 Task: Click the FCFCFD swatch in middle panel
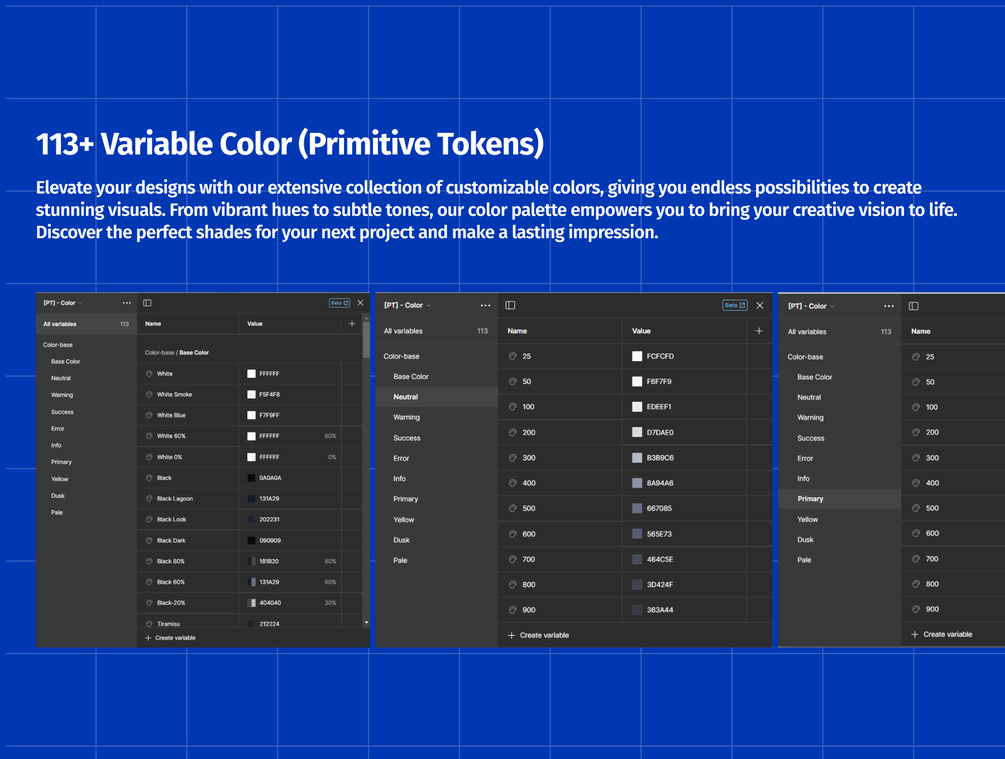637,356
